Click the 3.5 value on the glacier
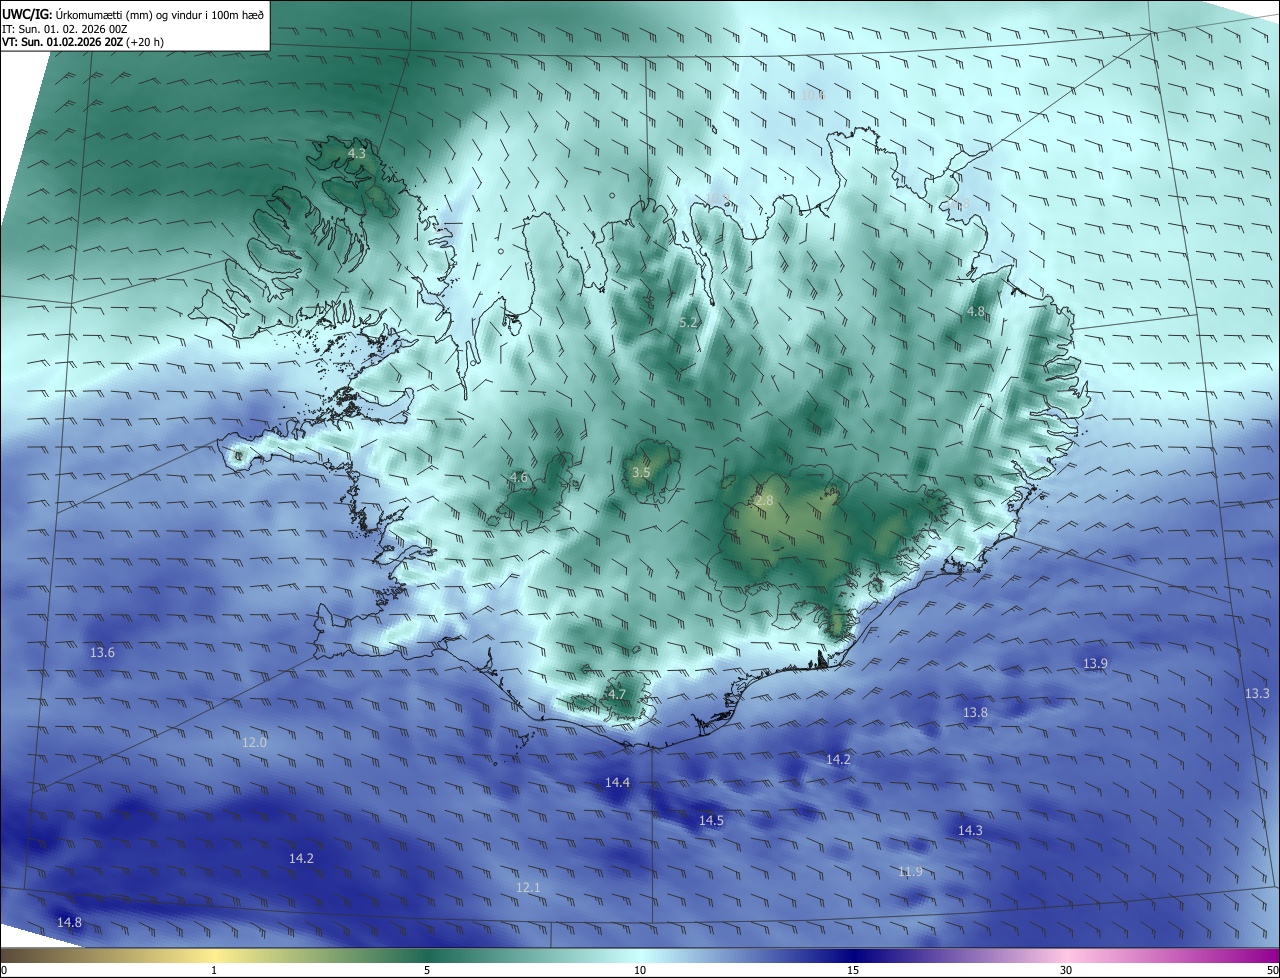 641,472
